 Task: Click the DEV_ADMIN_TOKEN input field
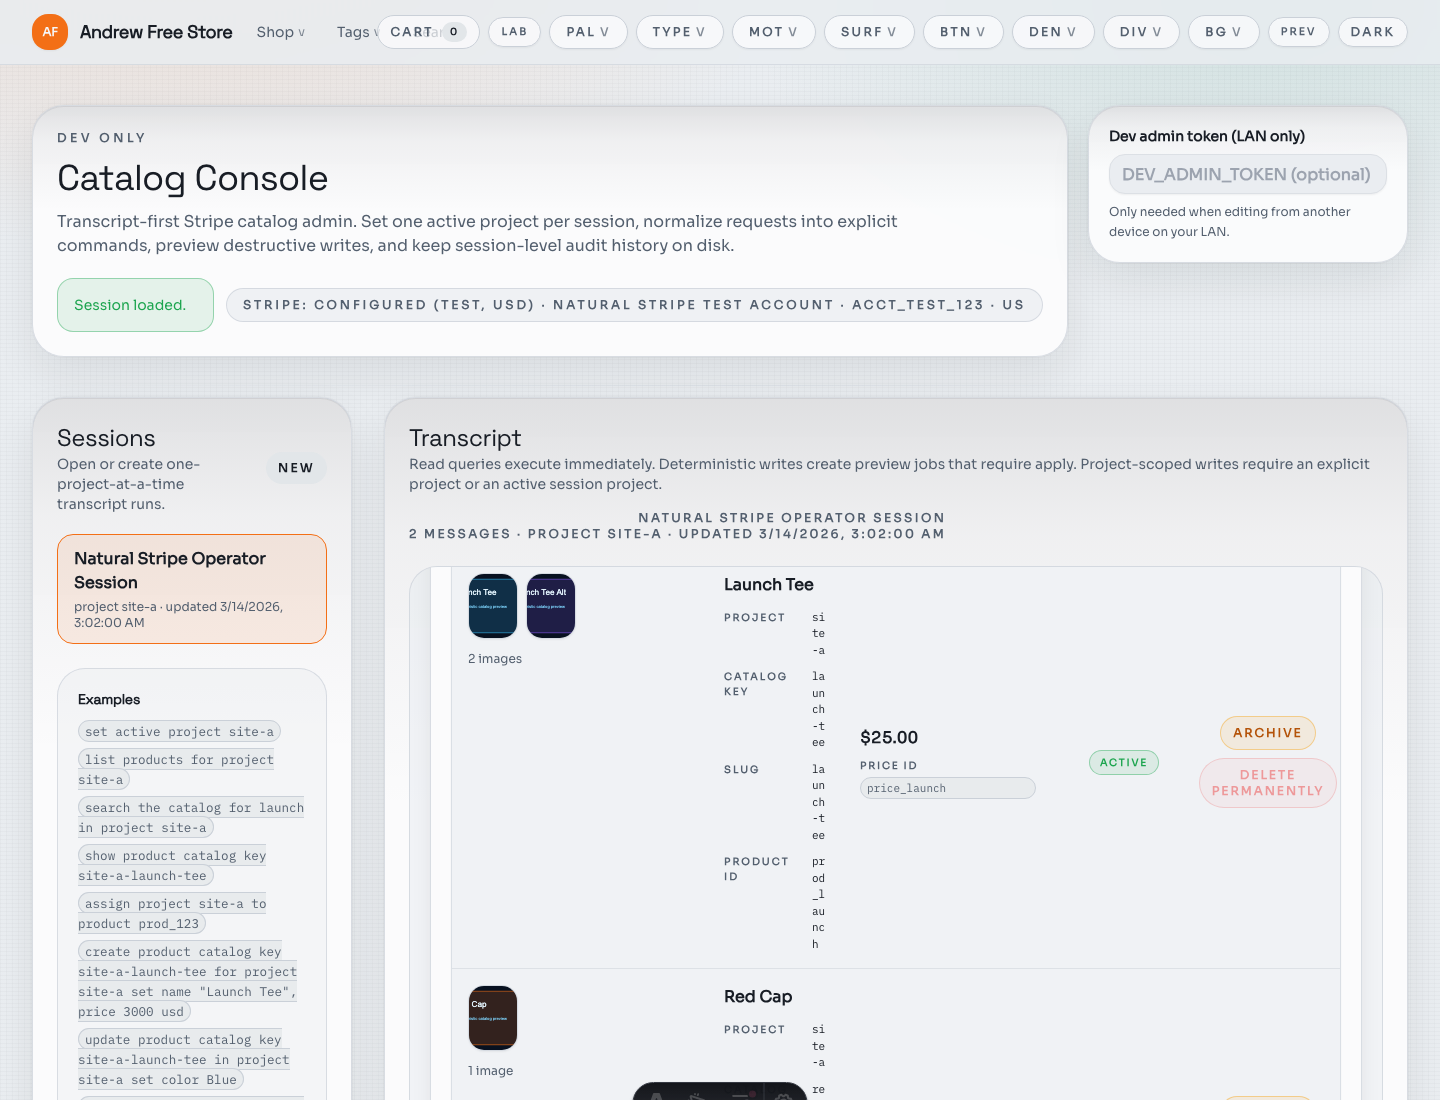1247,174
